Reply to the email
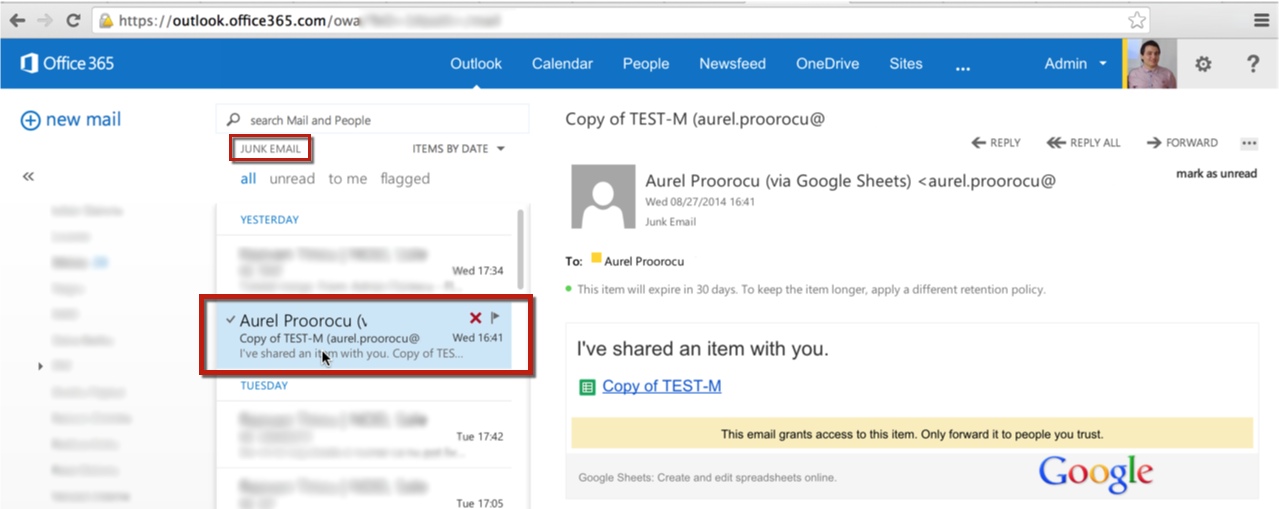 (996, 143)
